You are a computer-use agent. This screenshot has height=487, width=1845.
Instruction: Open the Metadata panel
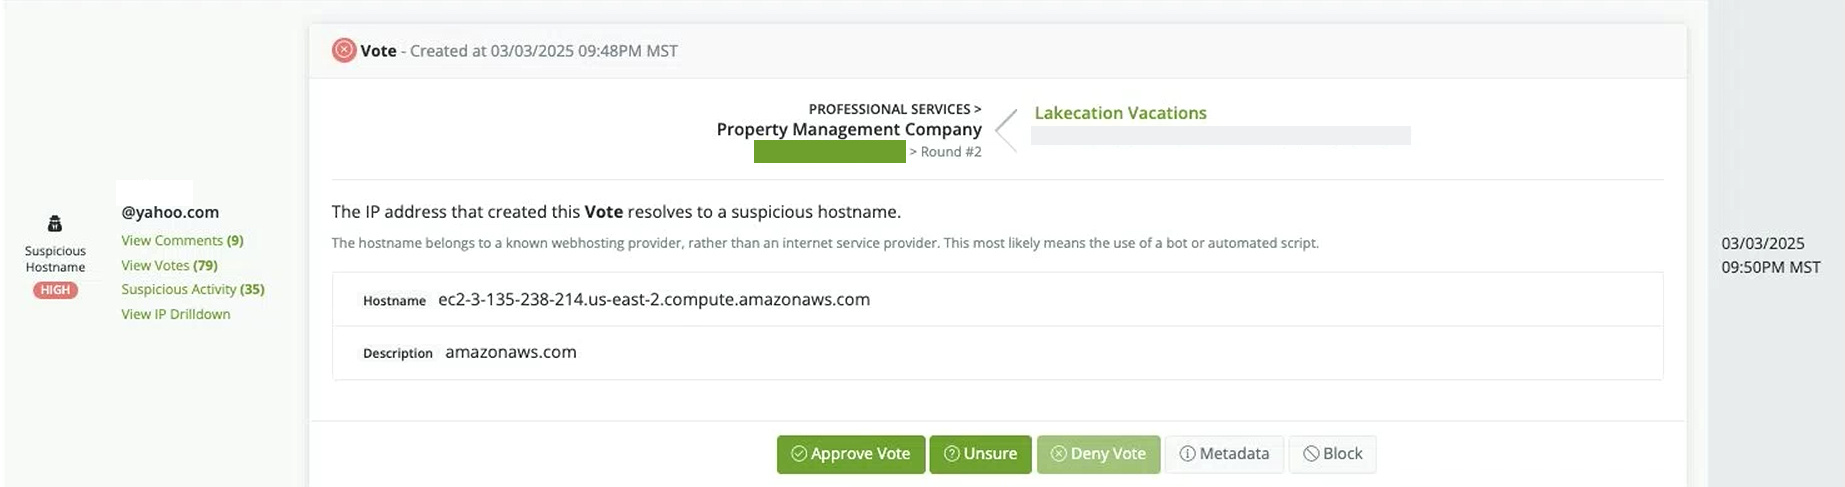1224,454
